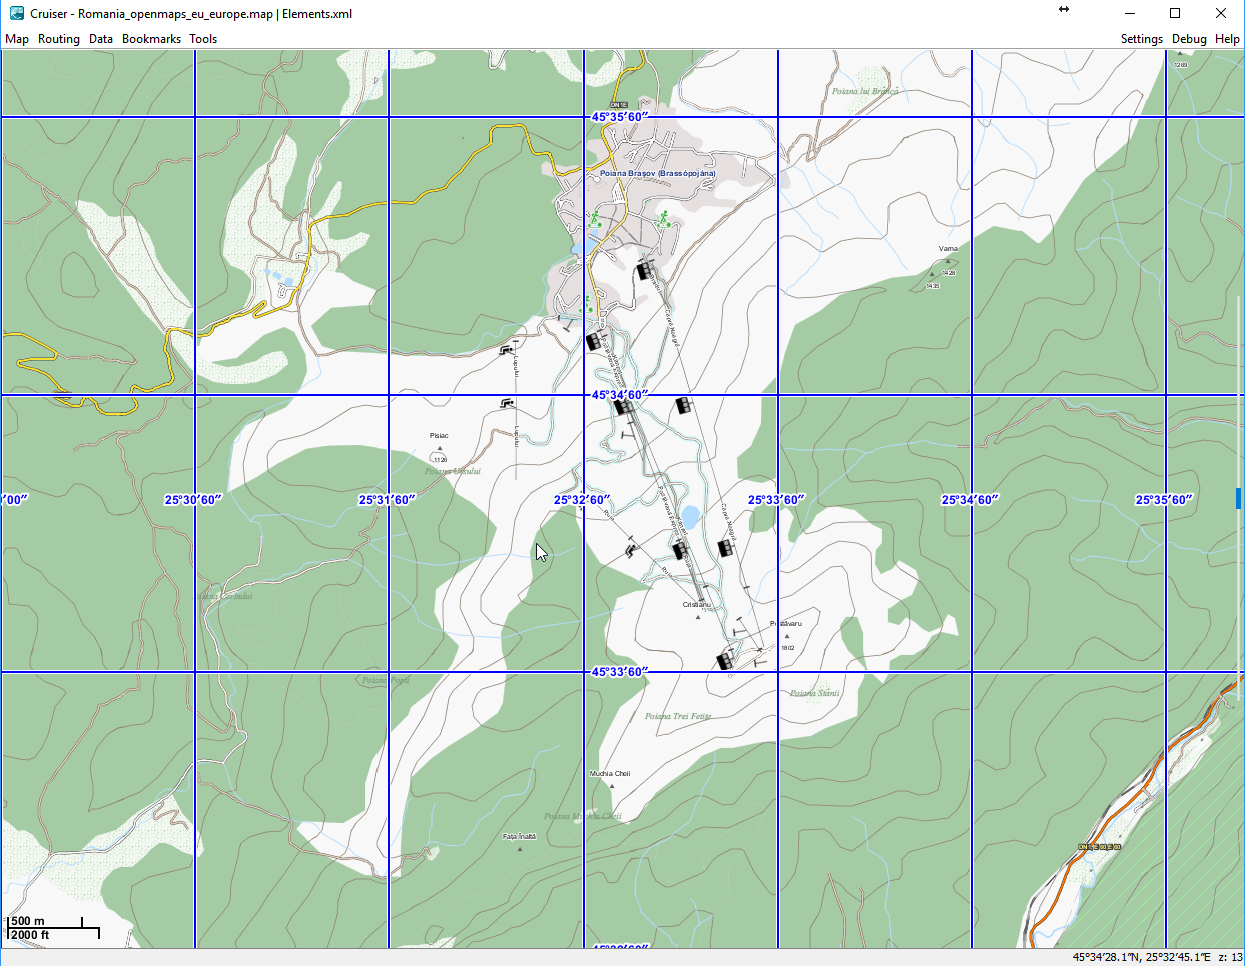The height and width of the screenshot is (966, 1245).
Task: Click the Pisiac peak triangle marker
Action: [x=440, y=448]
